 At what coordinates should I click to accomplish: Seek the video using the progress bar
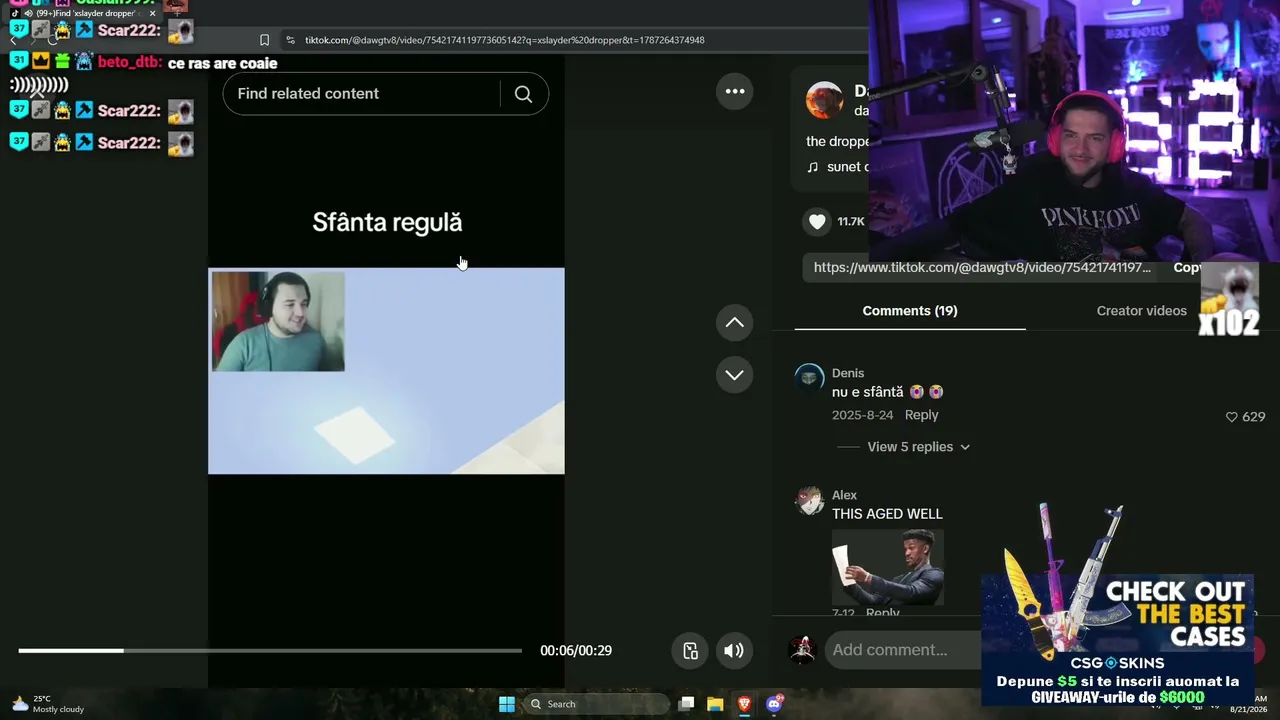270,651
